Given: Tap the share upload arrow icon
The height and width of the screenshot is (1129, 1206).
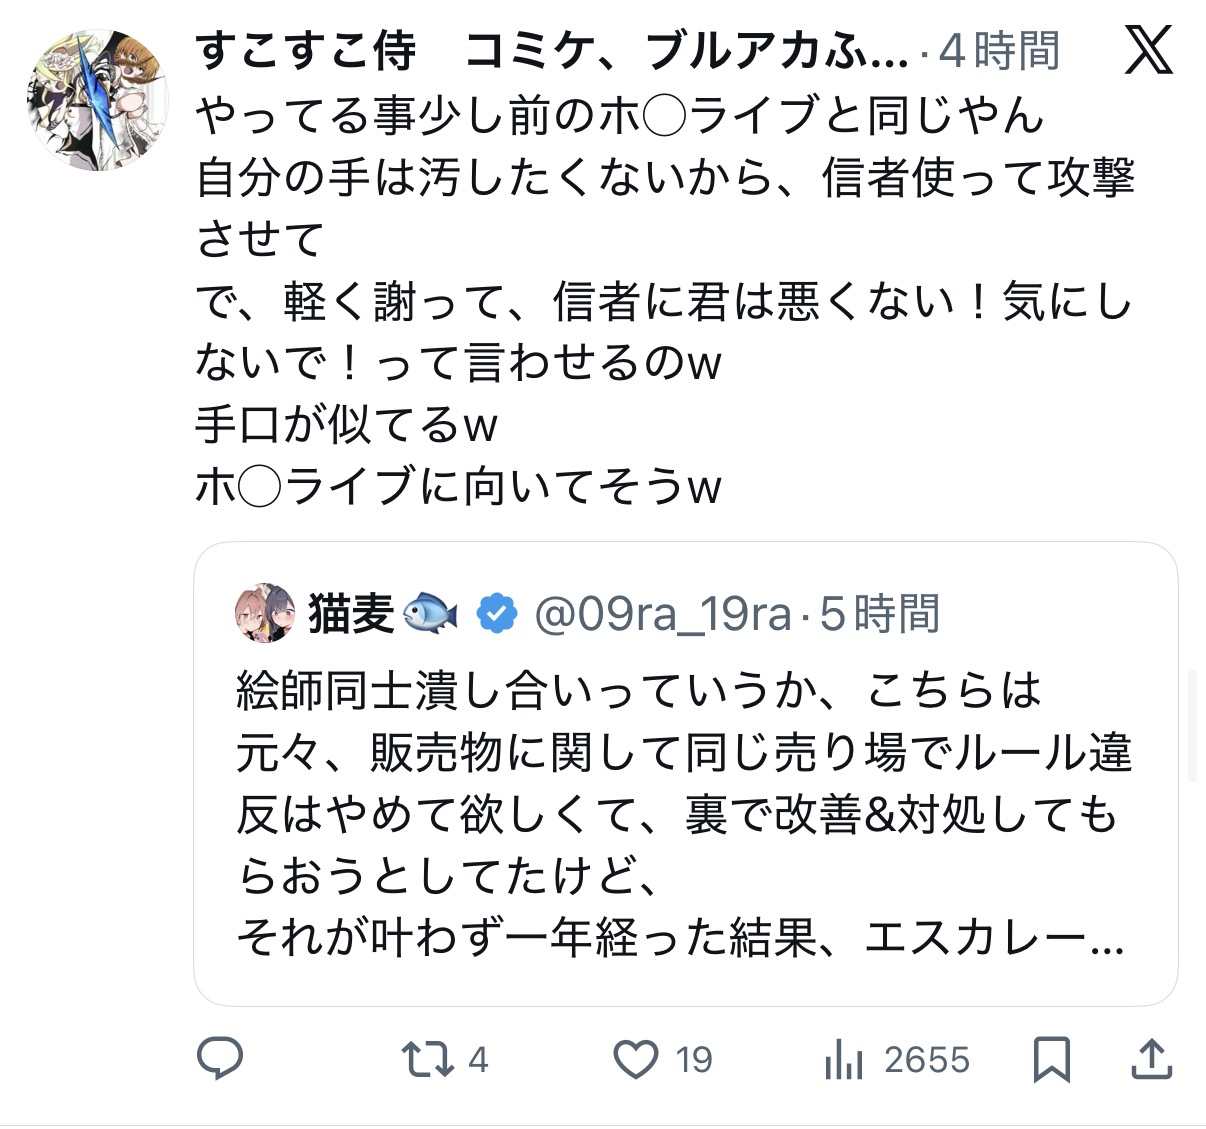Looking at the screenshot, I should point(1151,1060).
